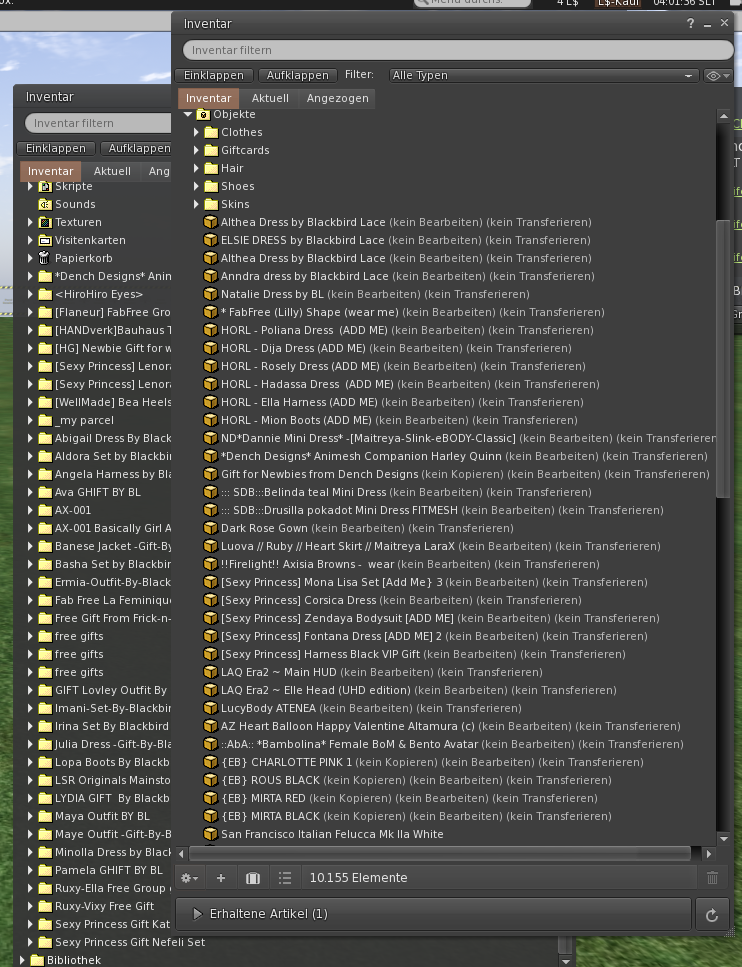Screen dimensions: 742x967
Task: Expand the Skins folder
Action: click(x=196, y=204)
